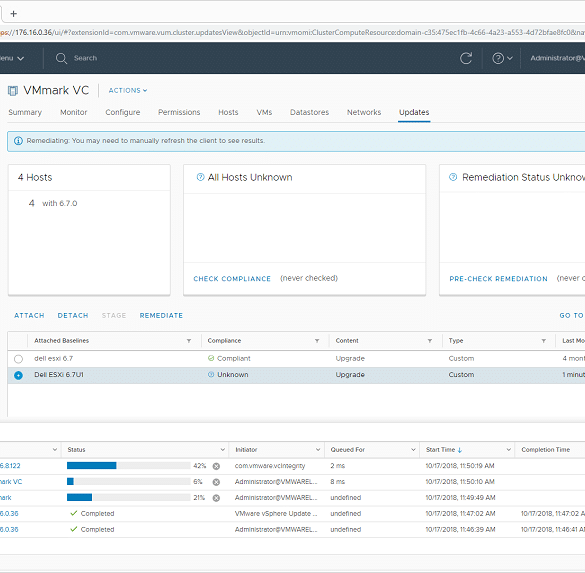585x573 pixels.
Task: Expand the ACTIONS dropdown
Action: pyautogui.click(x=128, y=91)
